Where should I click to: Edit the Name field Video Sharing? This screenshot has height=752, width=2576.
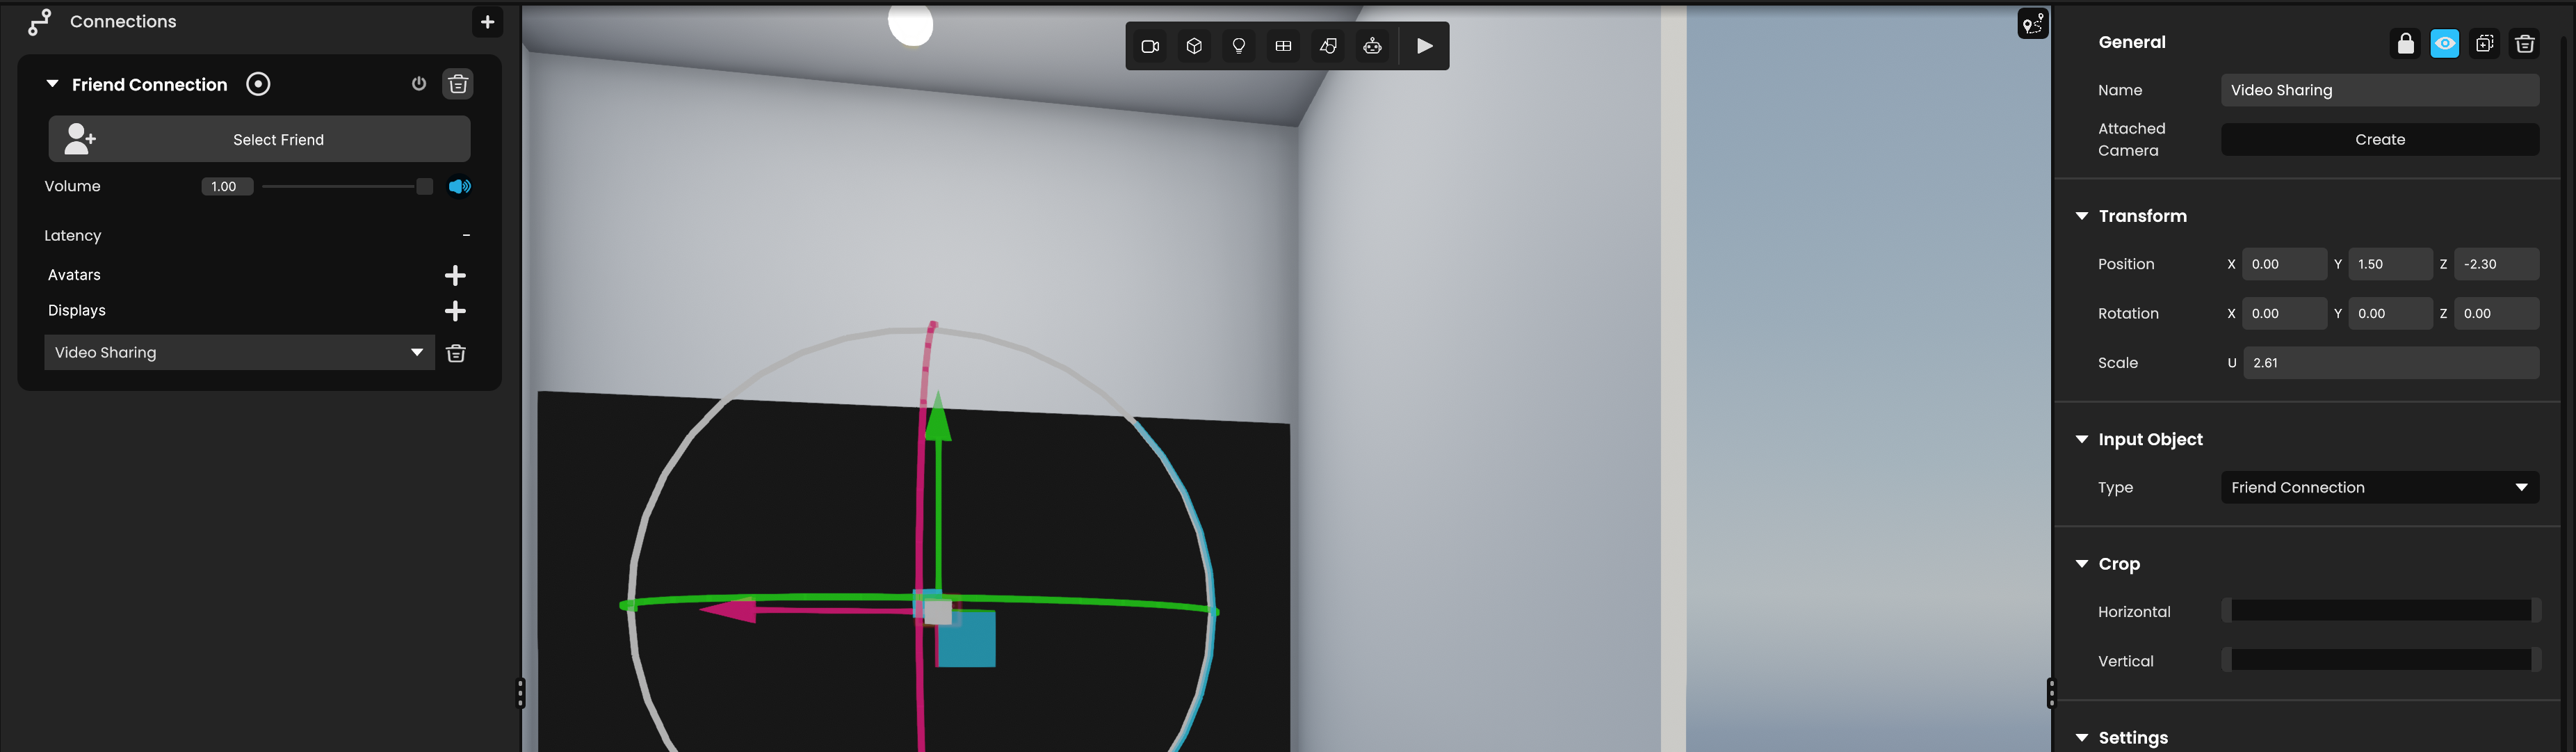(x=2380, y=90)
